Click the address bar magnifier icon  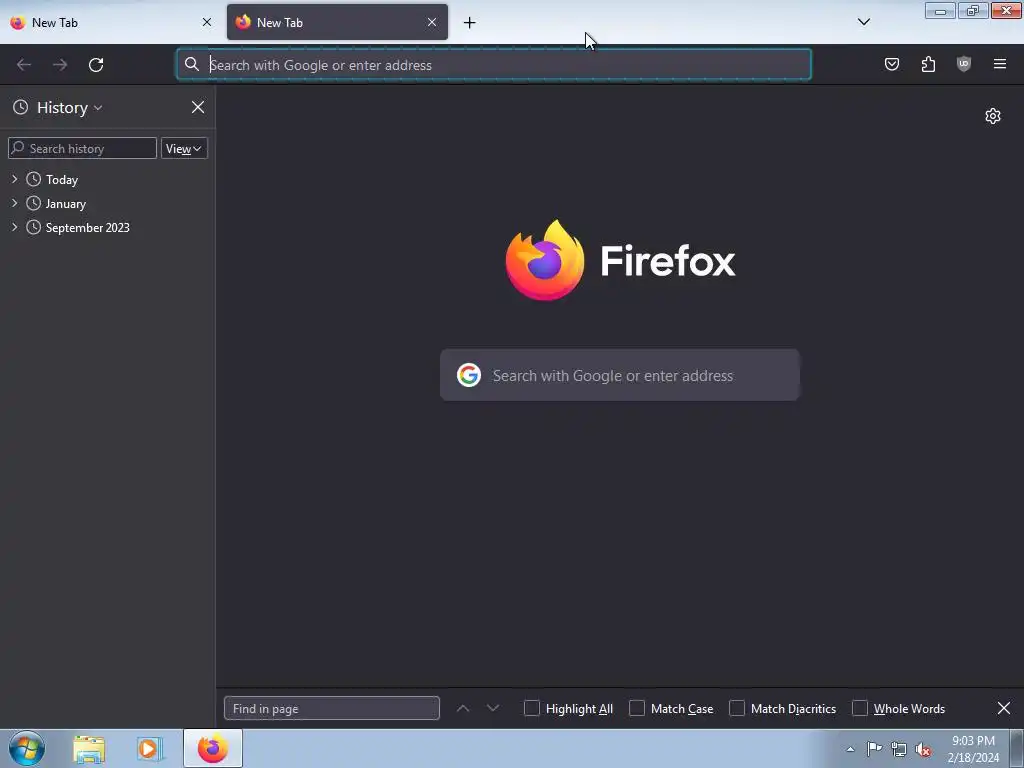(191, 64)
